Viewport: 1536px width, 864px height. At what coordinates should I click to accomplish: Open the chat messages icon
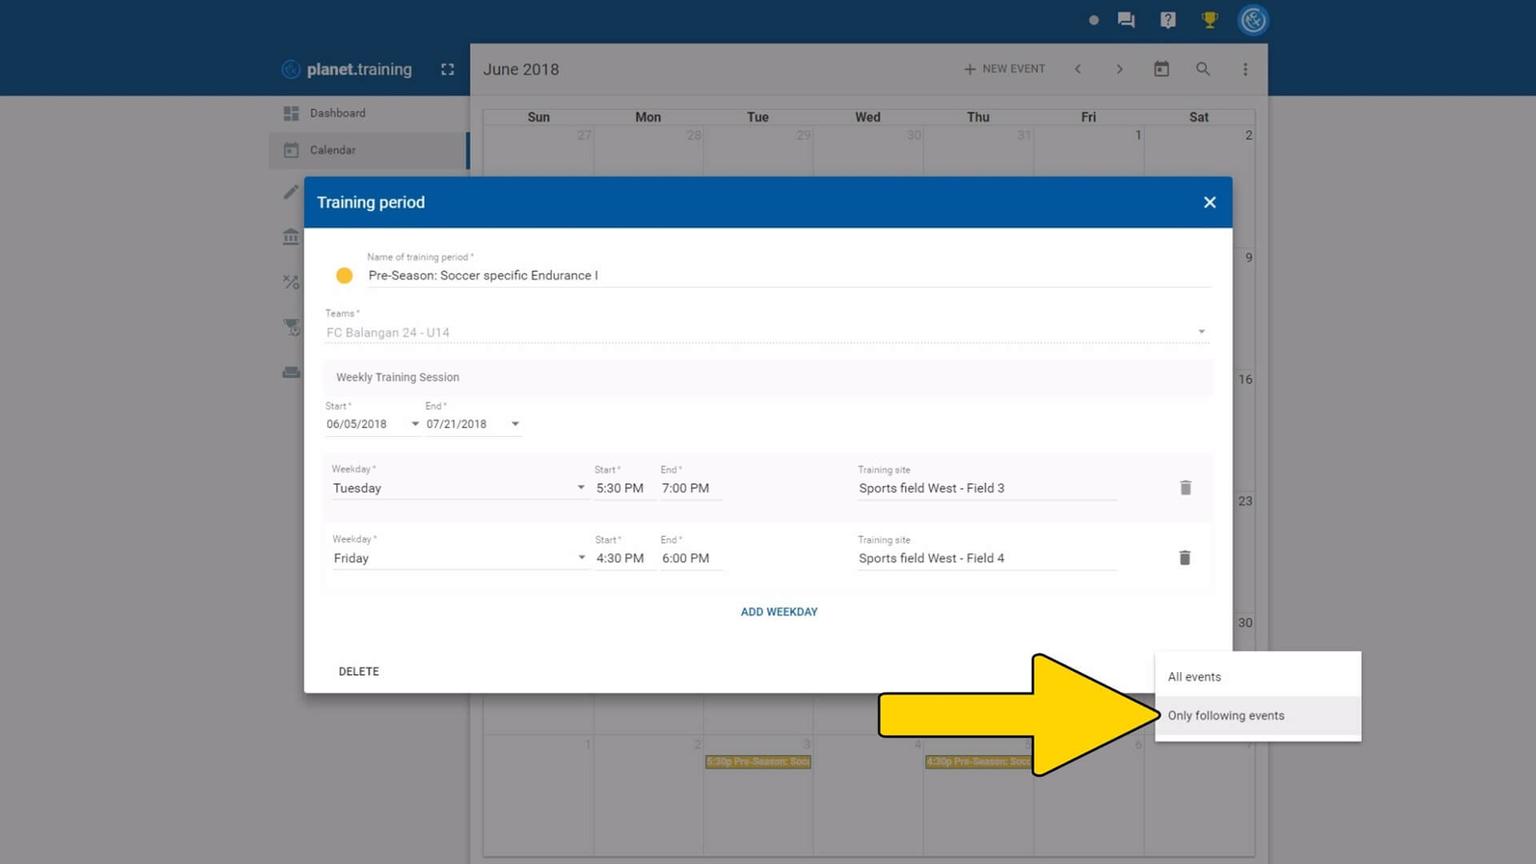pos(1126,20)
